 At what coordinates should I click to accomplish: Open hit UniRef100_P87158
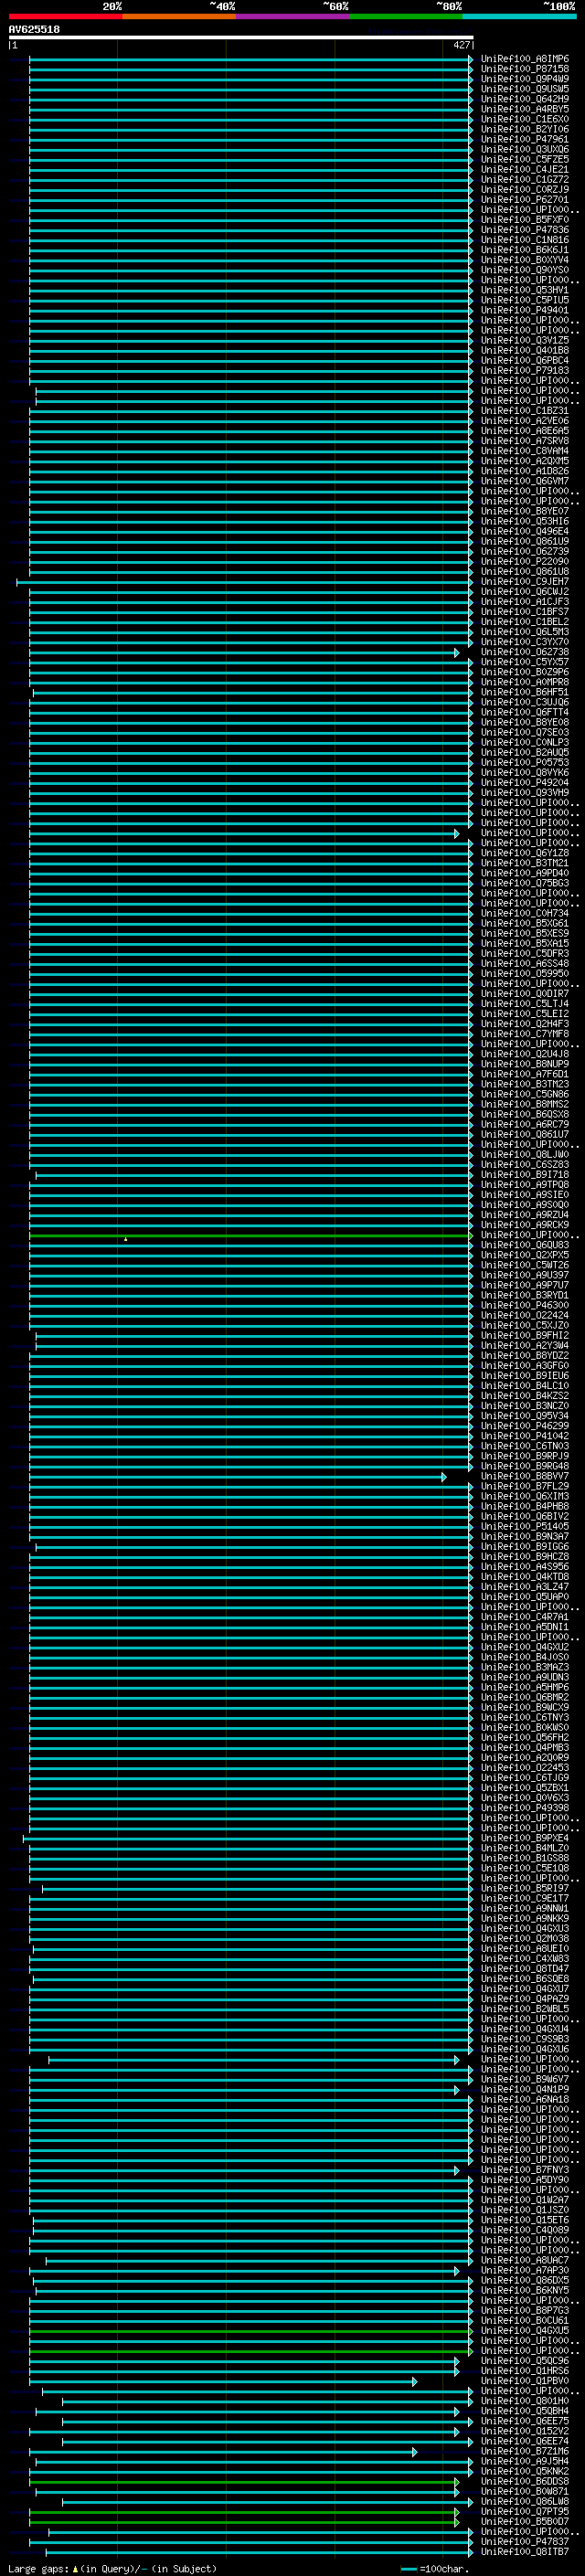524,69
